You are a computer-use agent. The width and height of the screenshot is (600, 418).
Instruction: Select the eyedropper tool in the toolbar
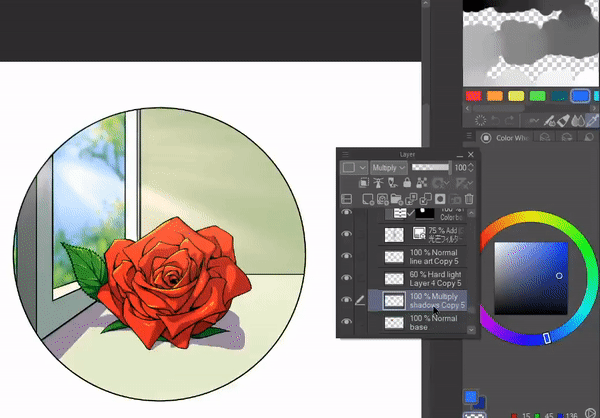point(591,120)
